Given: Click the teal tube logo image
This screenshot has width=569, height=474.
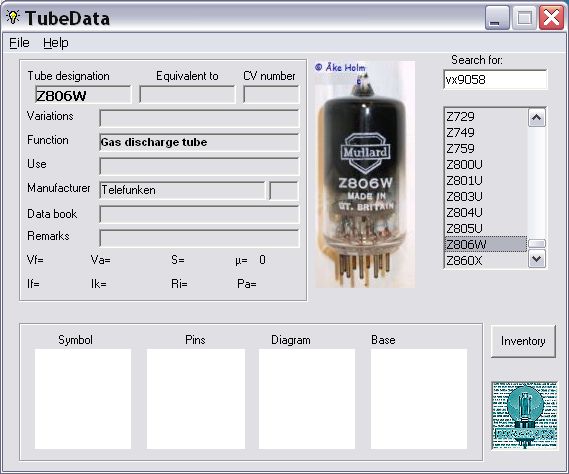Looking at the screenshot, I should [525, 416].
